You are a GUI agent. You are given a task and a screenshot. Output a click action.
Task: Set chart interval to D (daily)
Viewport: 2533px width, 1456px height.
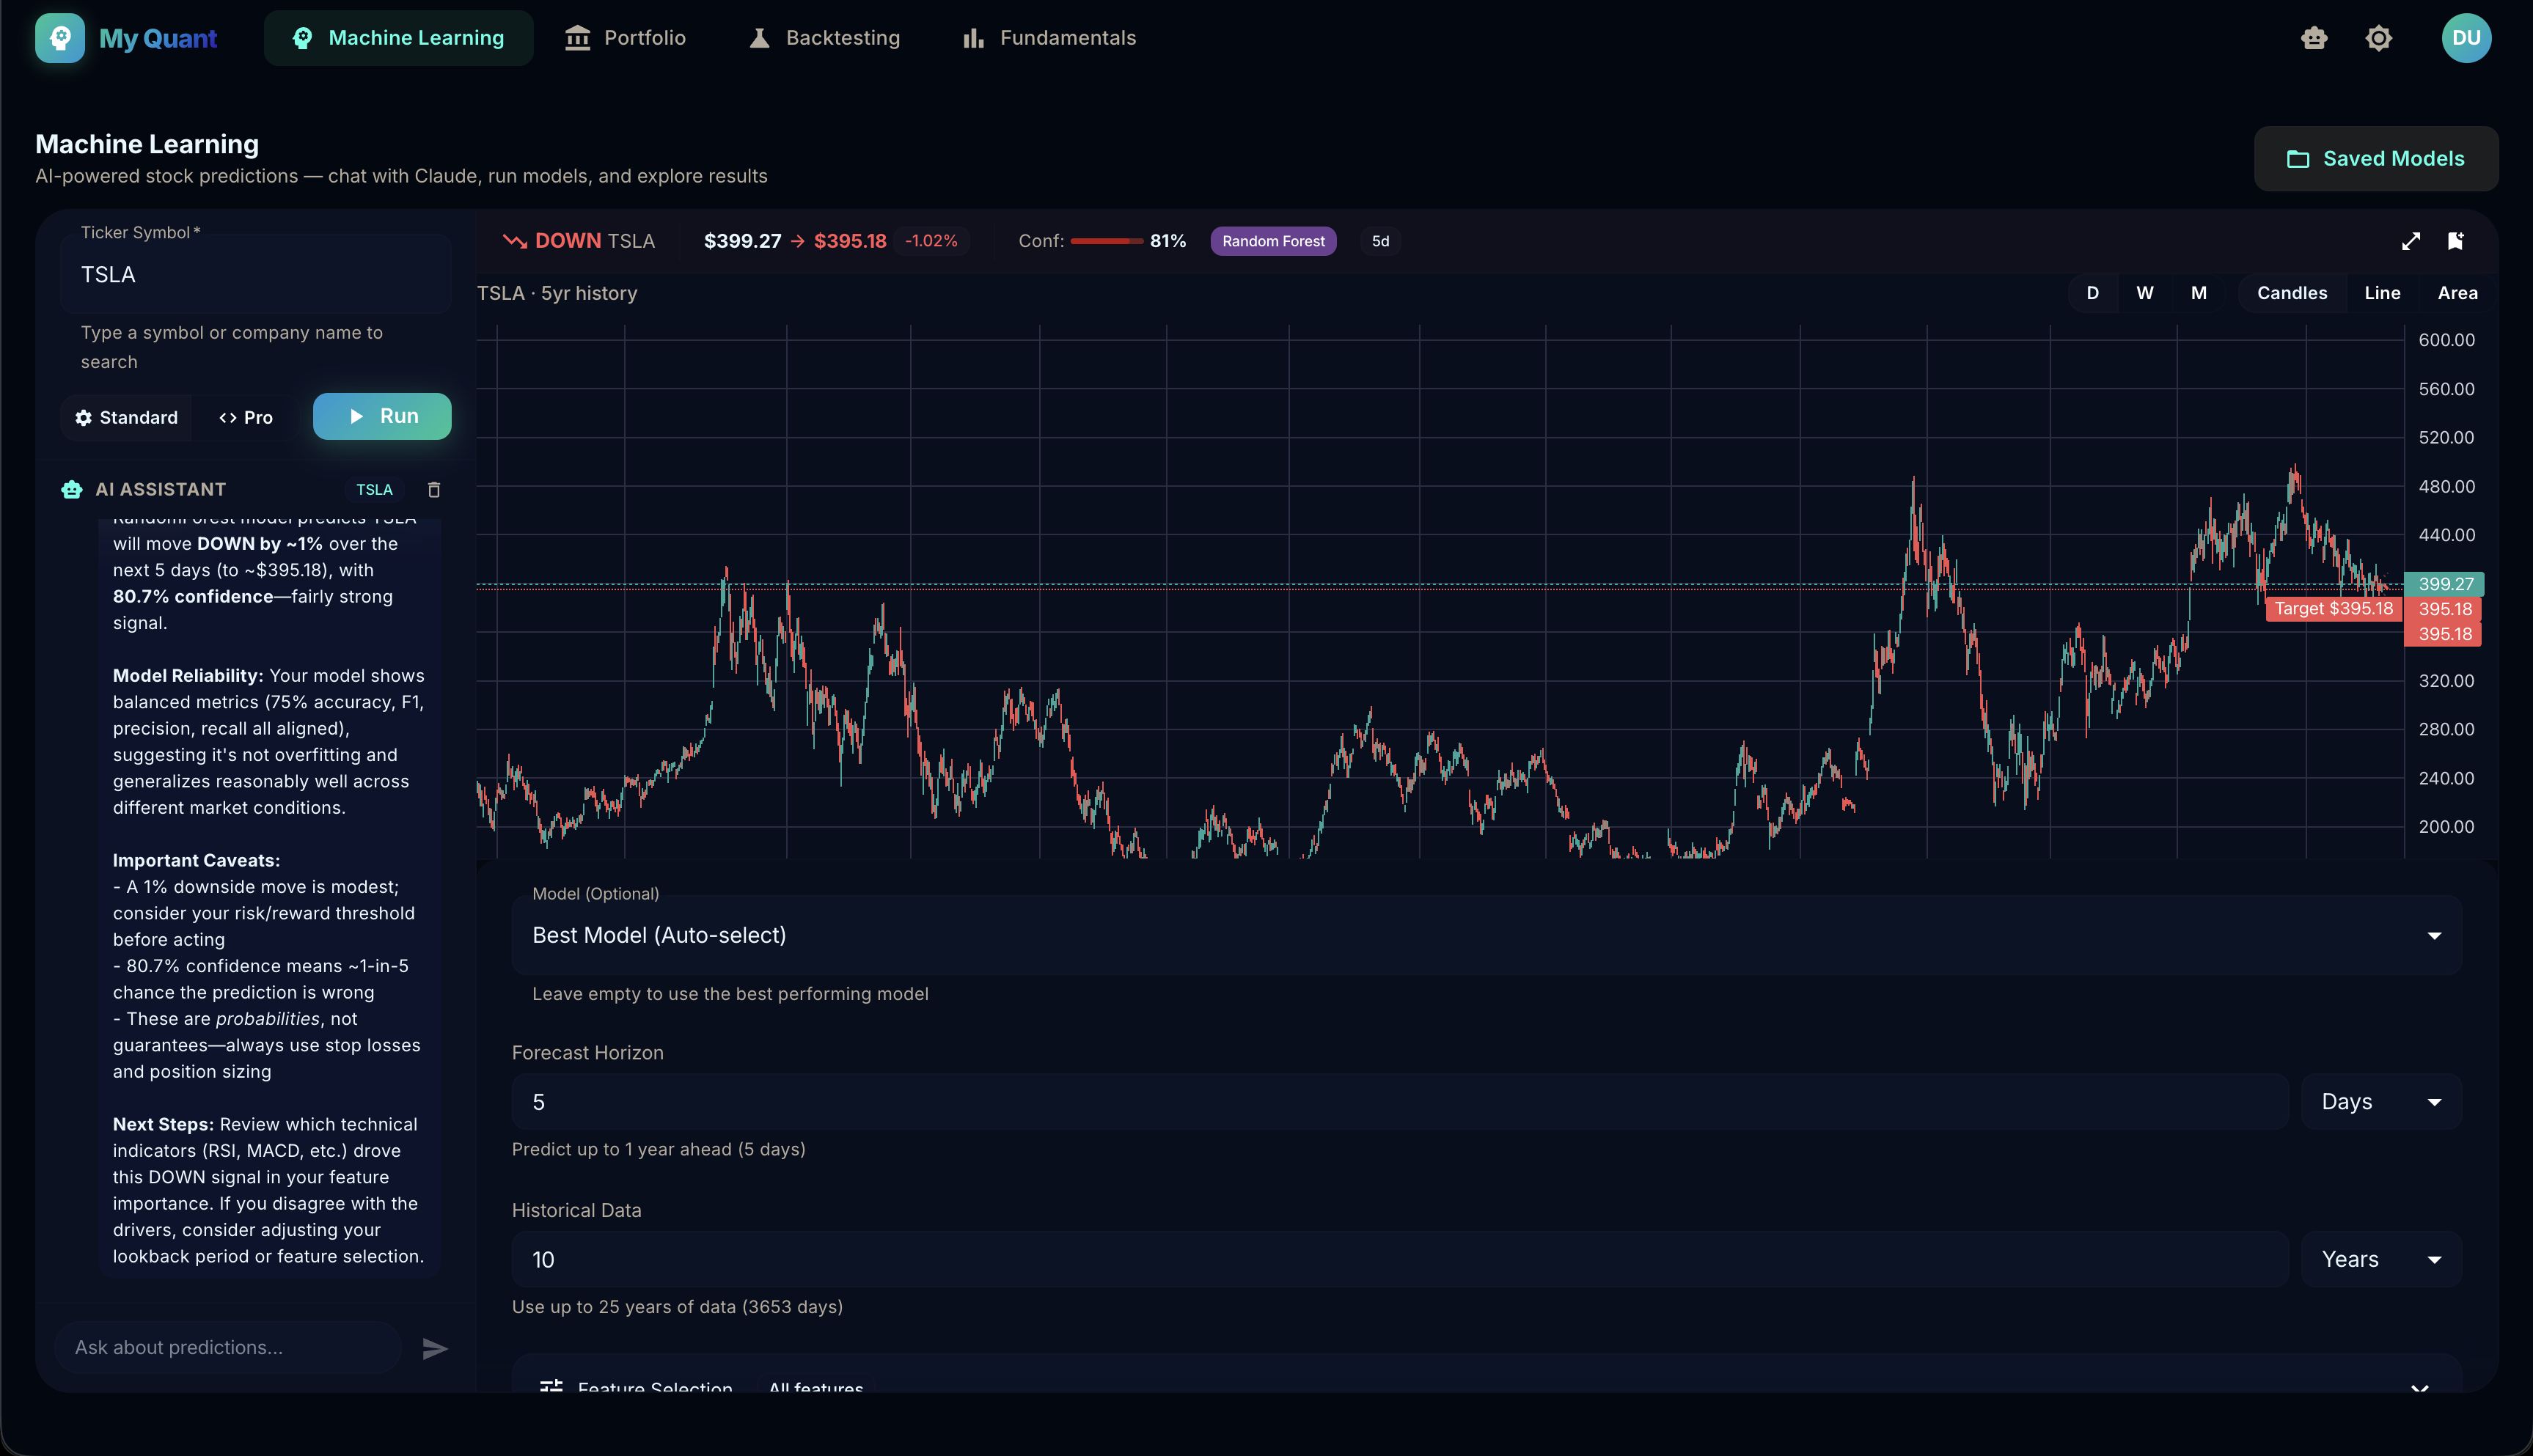tap(2093, 293)
